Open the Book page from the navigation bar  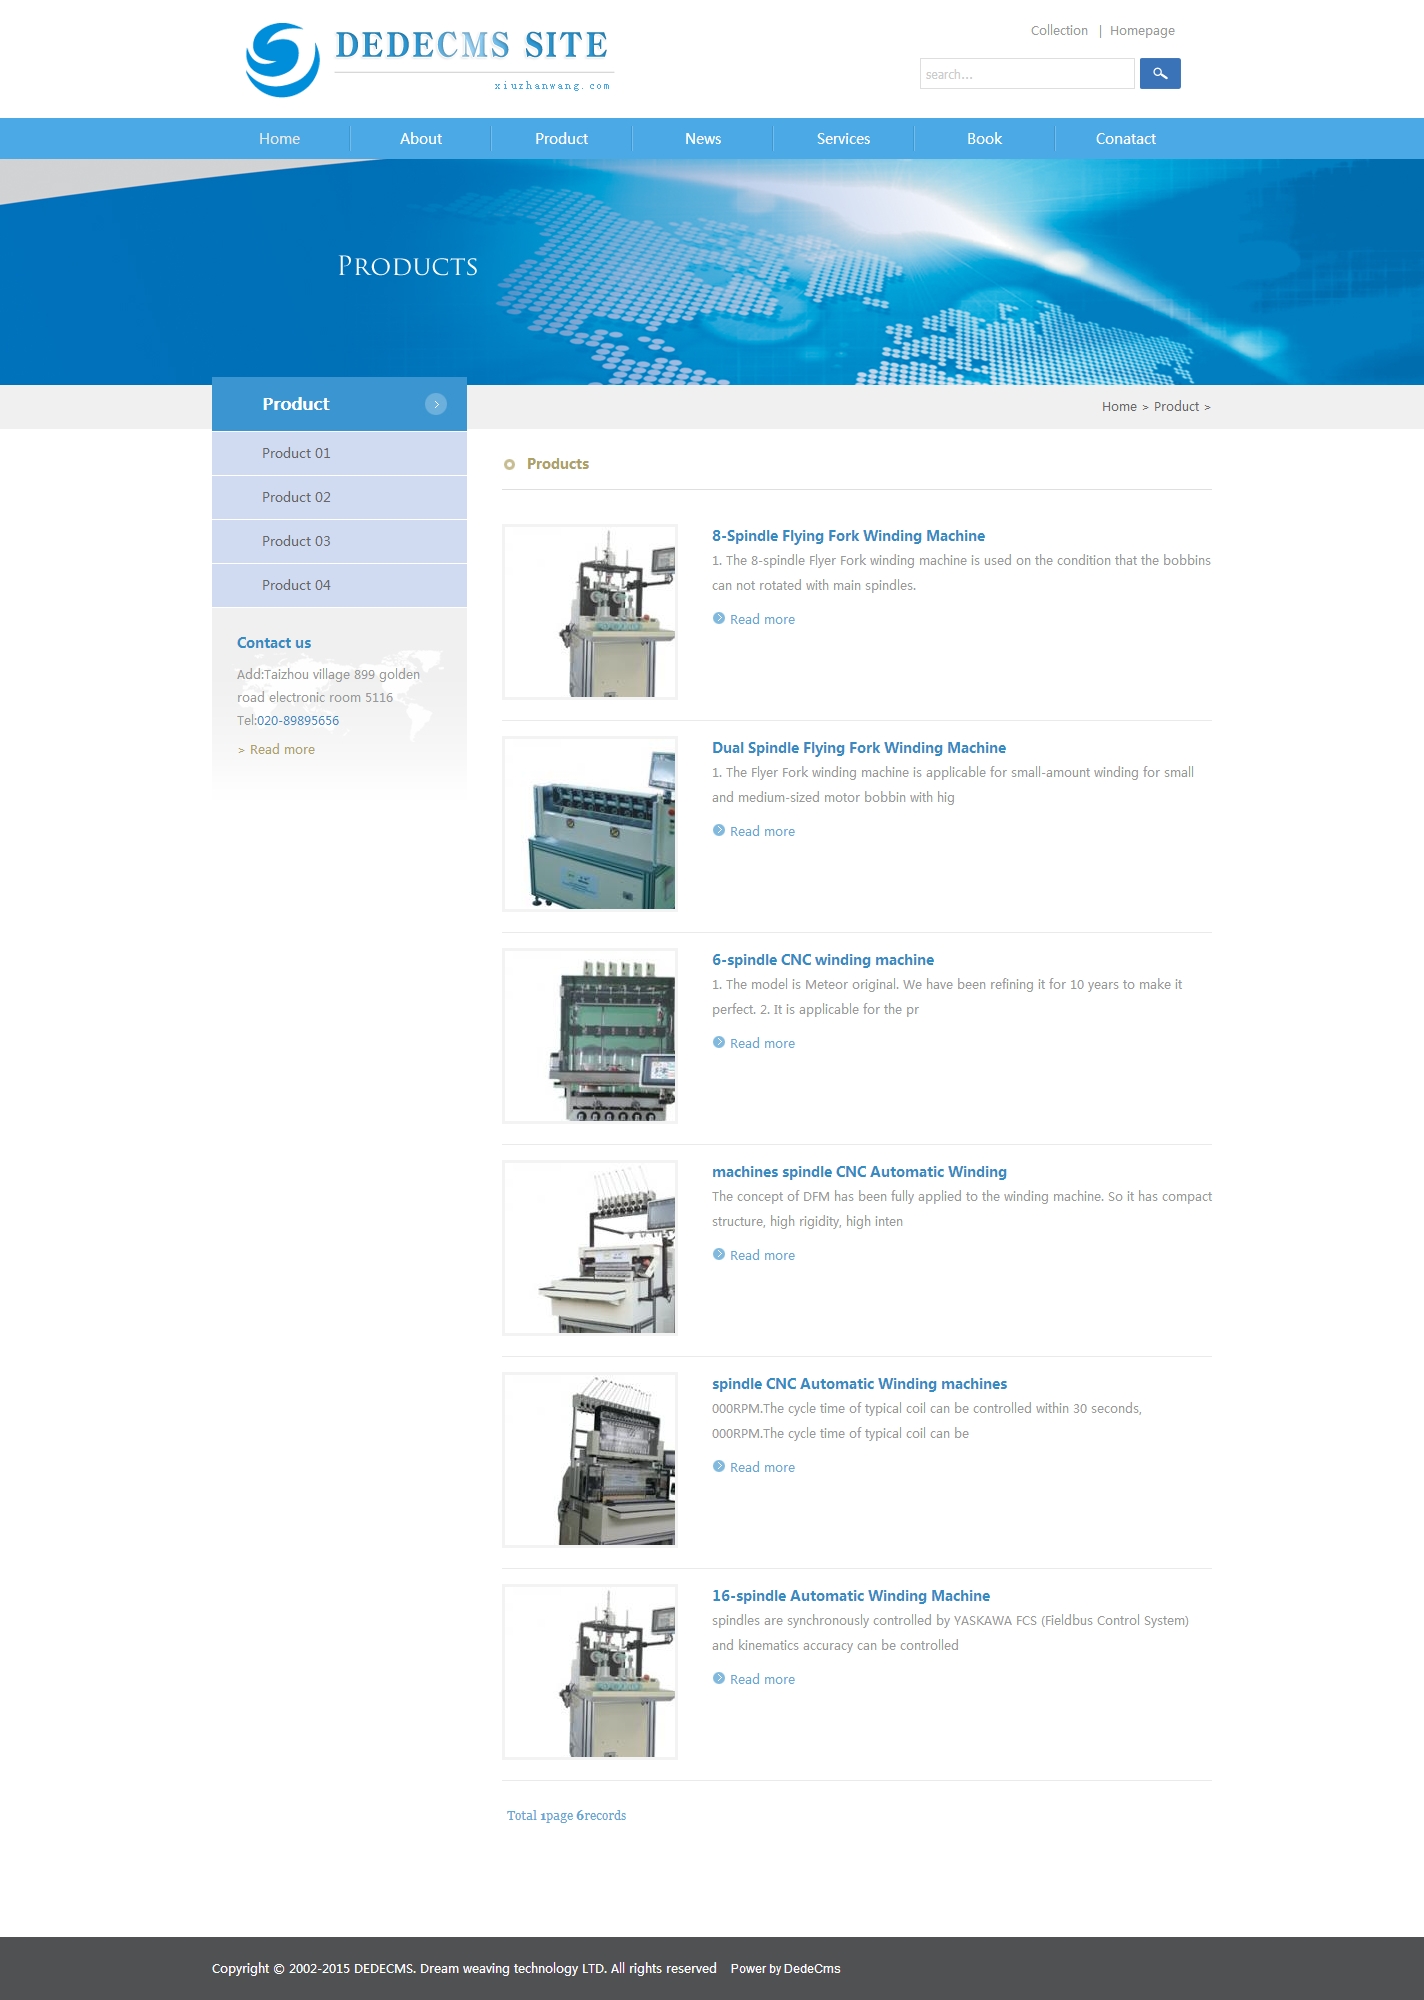click(984, 139)
